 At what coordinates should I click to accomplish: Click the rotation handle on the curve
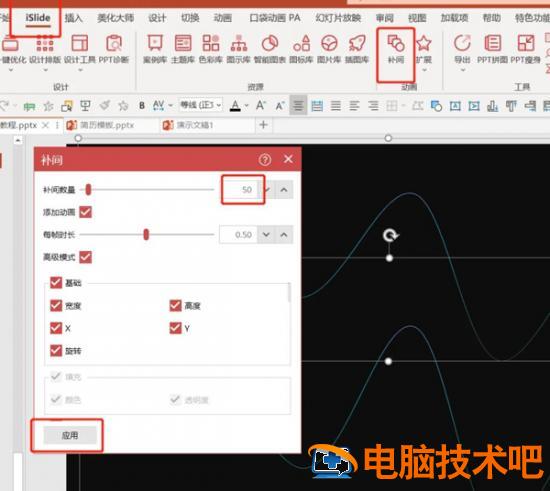pos(390,235)
